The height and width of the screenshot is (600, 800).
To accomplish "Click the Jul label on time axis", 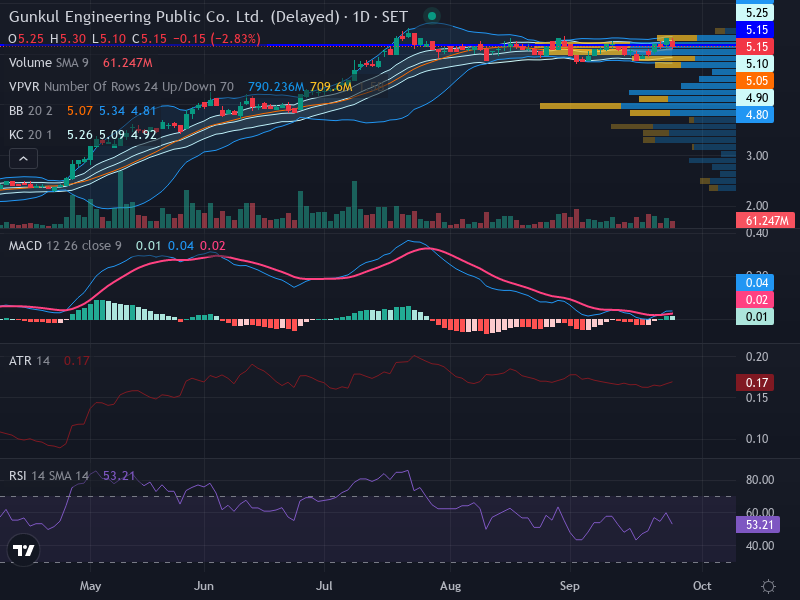I will tap(324, 586).
